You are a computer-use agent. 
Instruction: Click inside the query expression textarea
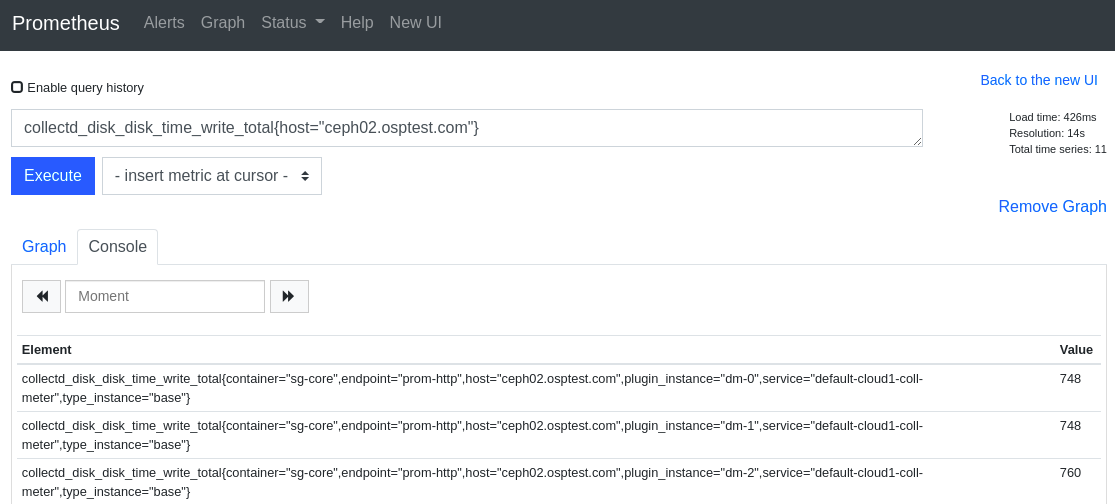[x=466, y=128]
